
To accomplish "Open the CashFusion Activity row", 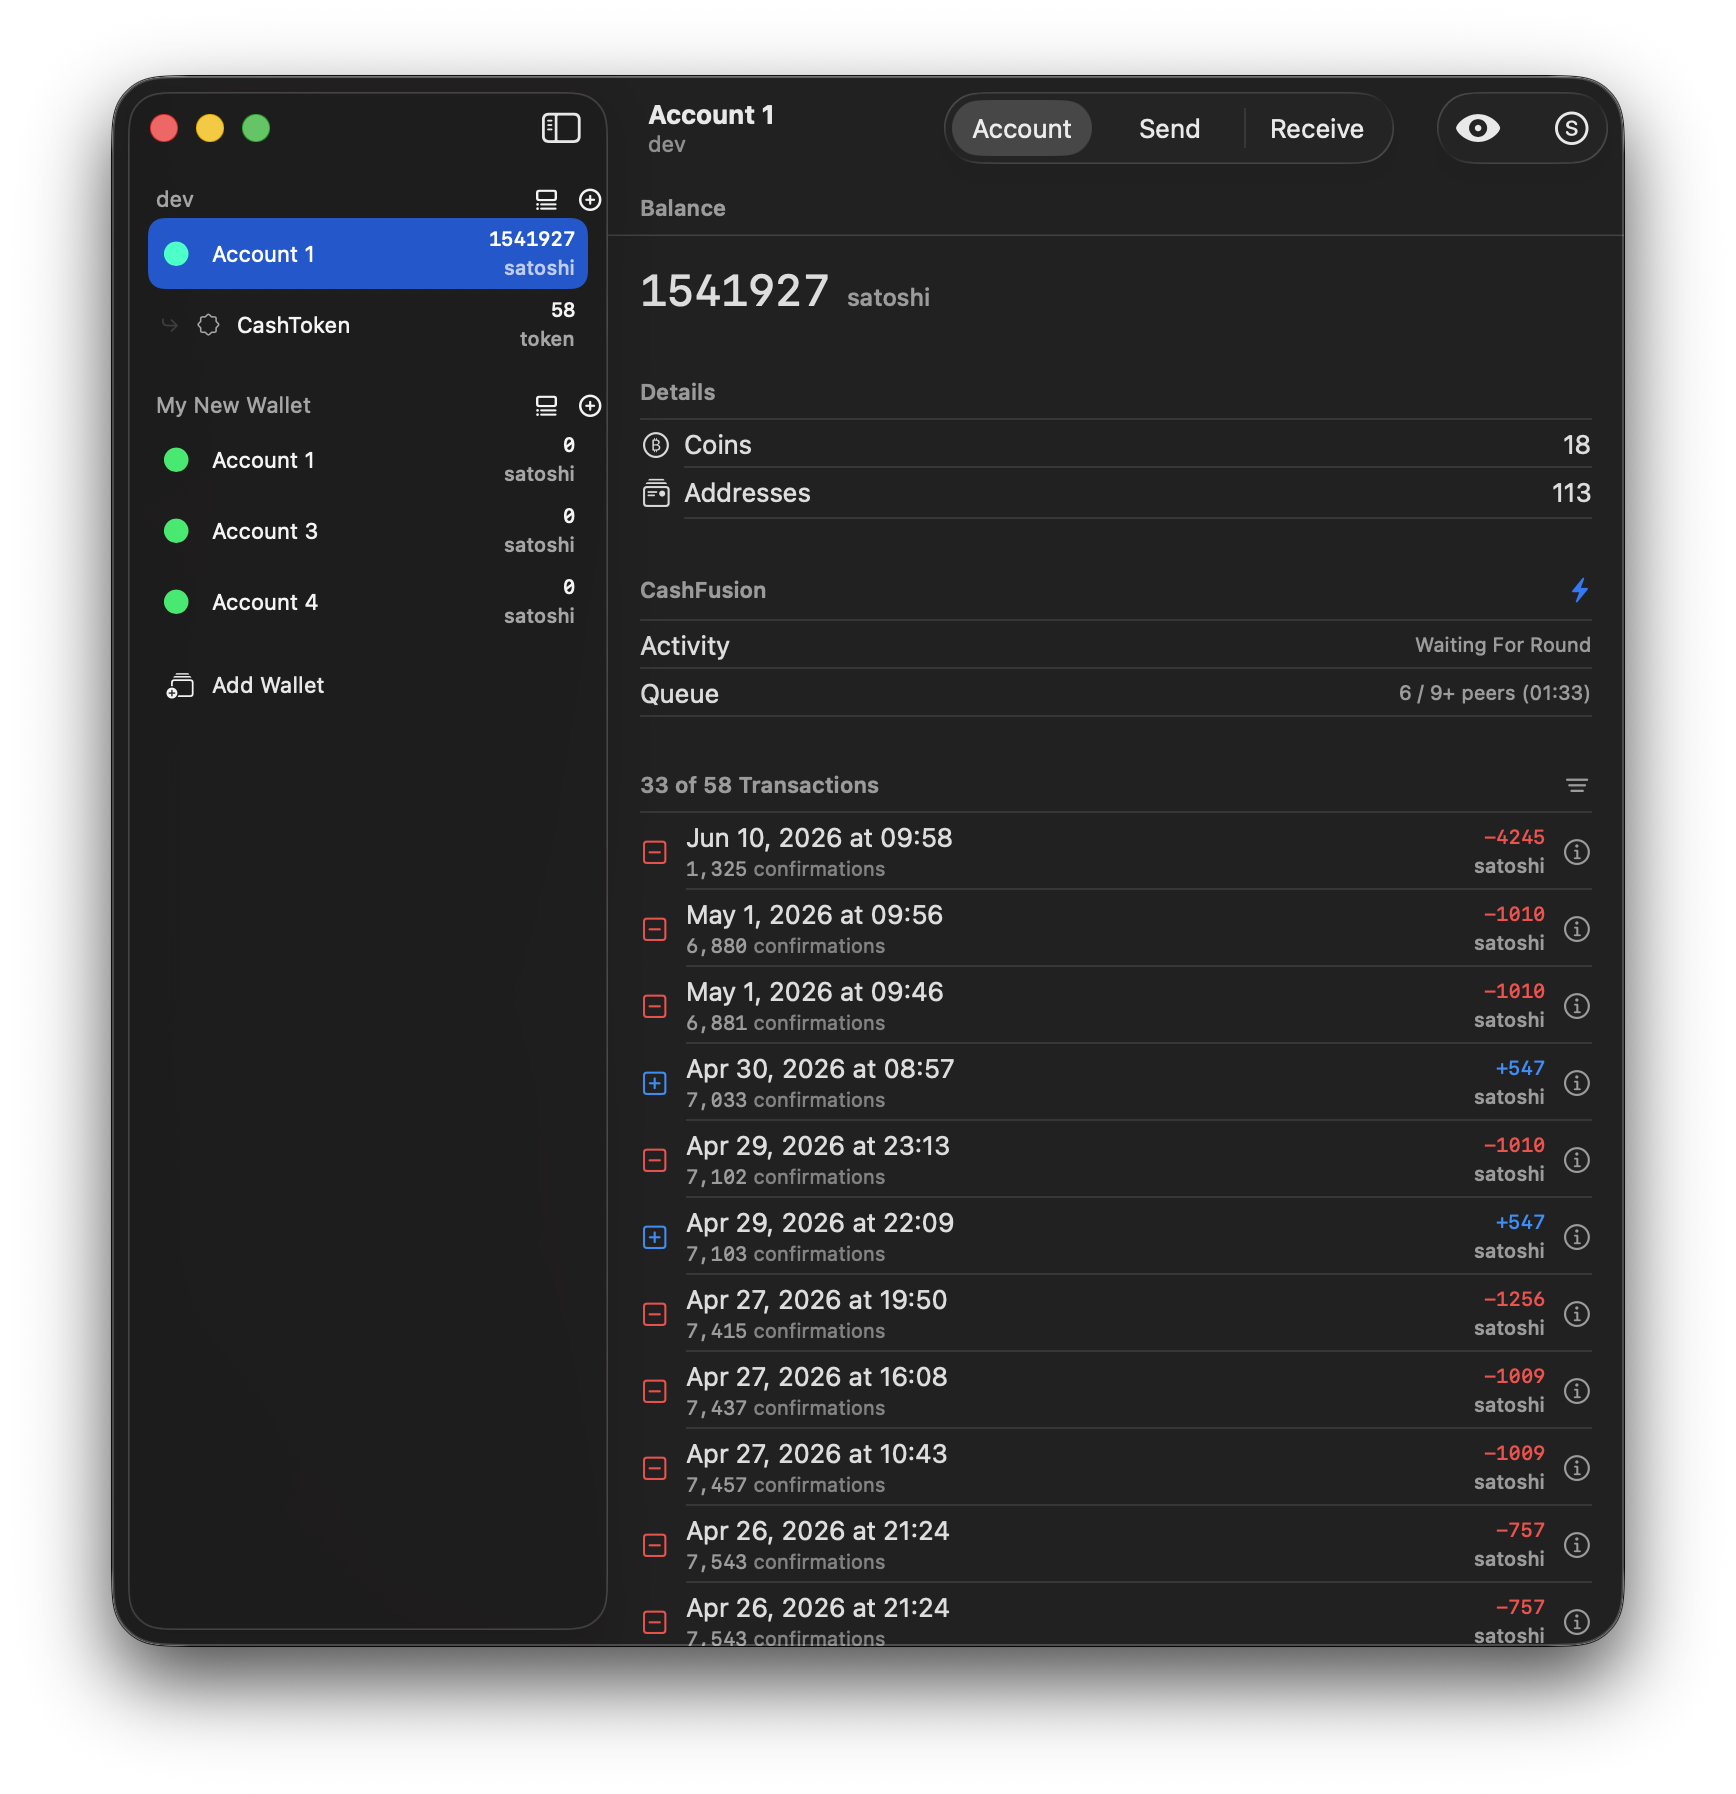I will click(x=1116, y=645).
